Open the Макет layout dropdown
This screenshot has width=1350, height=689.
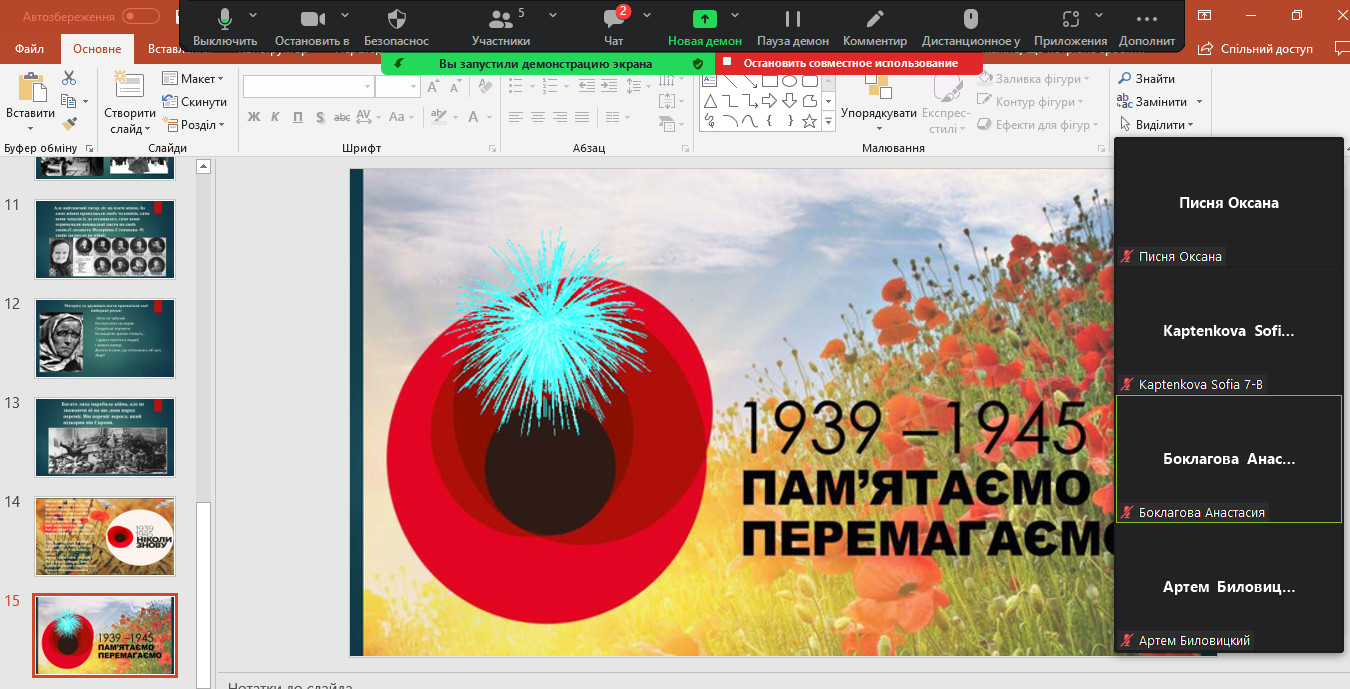click(192, 79)
